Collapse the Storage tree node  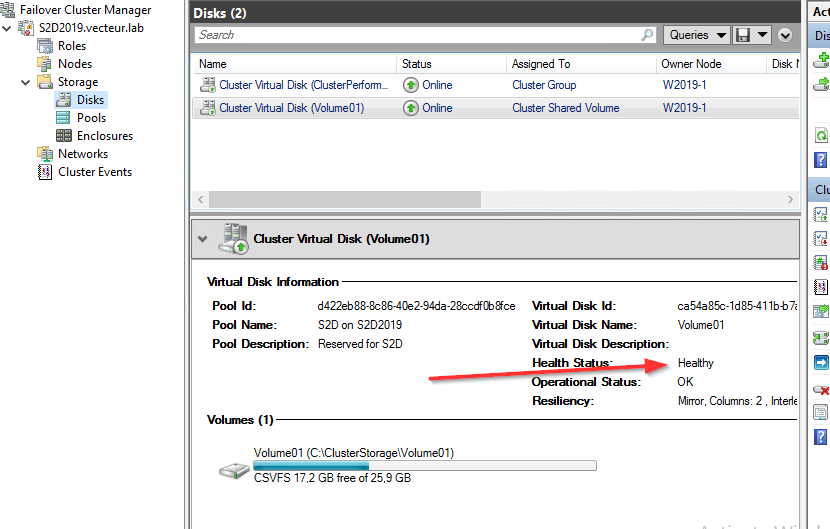pyautogui.click(x=26, y=82)
